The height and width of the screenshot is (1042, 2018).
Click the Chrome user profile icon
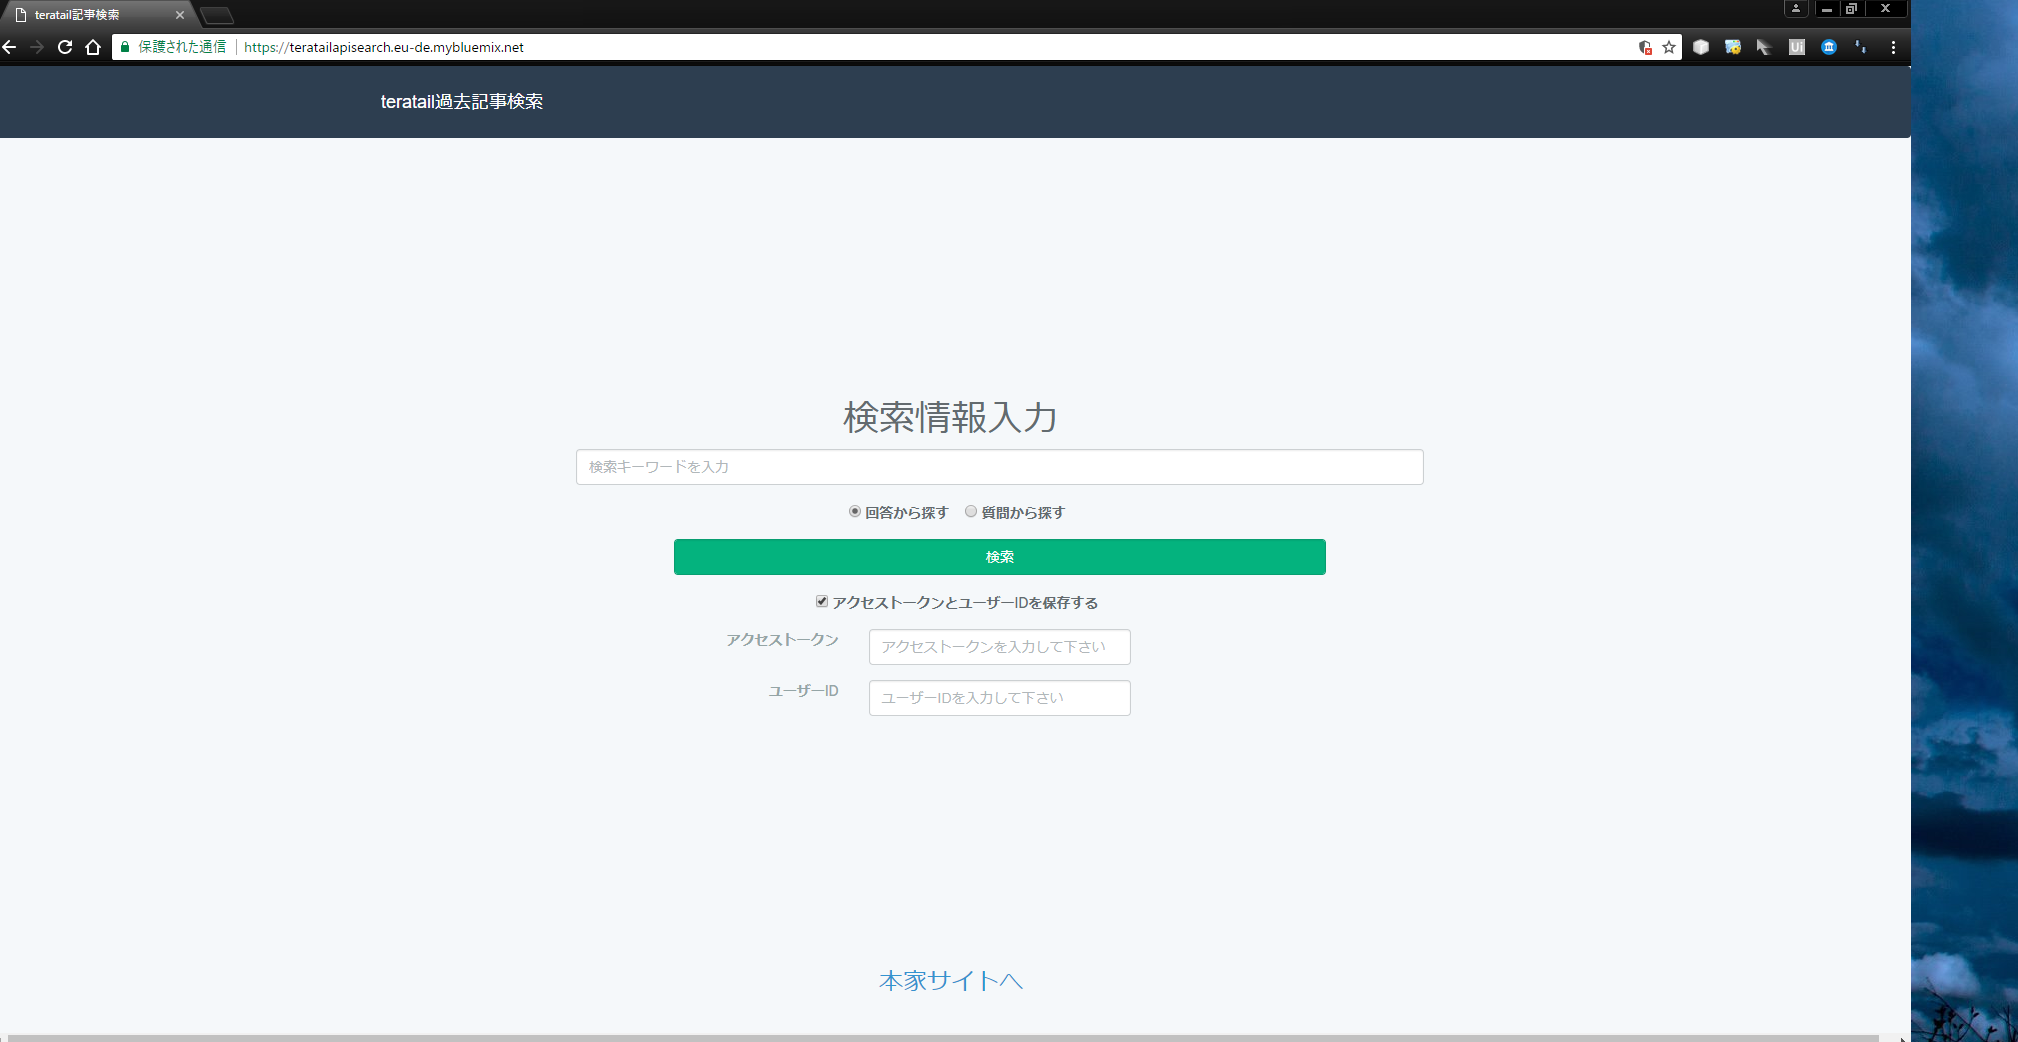point(1796,8)
